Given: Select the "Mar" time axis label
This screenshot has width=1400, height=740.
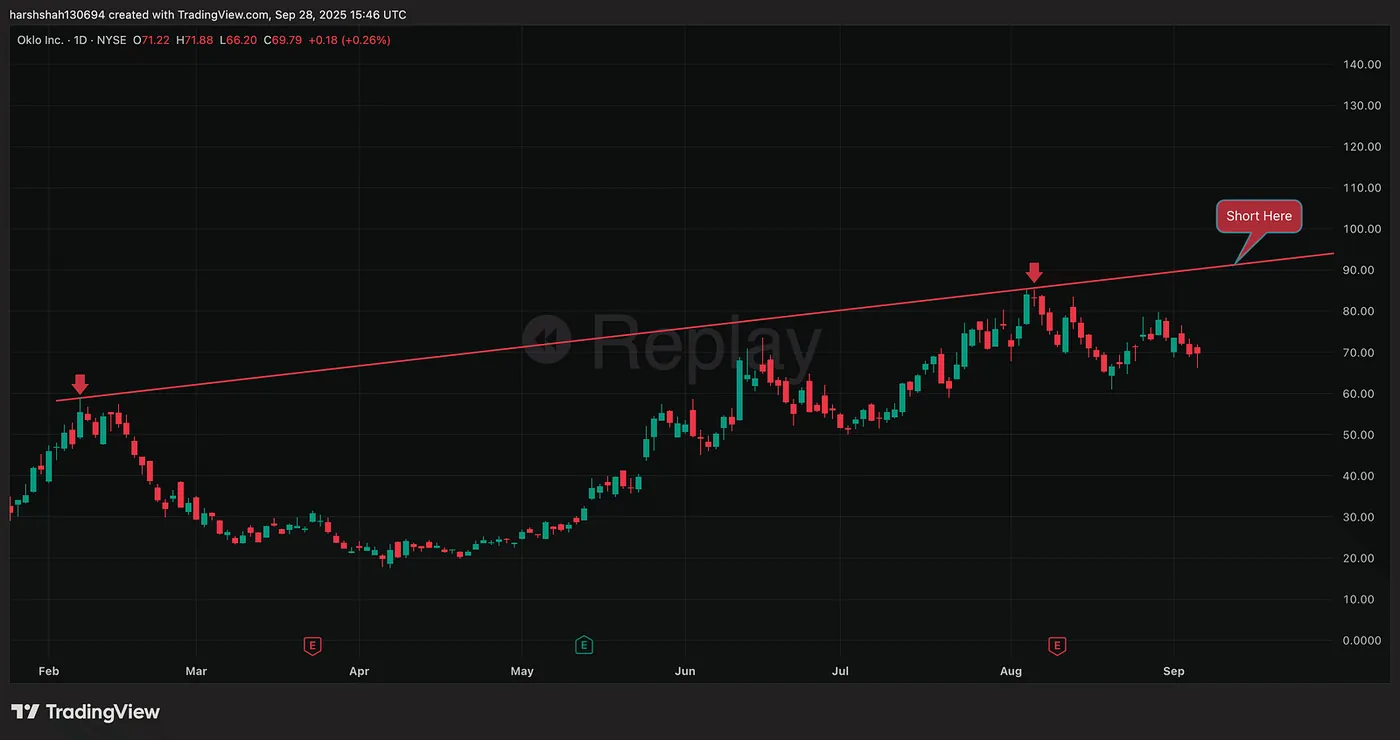Looking at the screenshot, I should coord(196,671).
